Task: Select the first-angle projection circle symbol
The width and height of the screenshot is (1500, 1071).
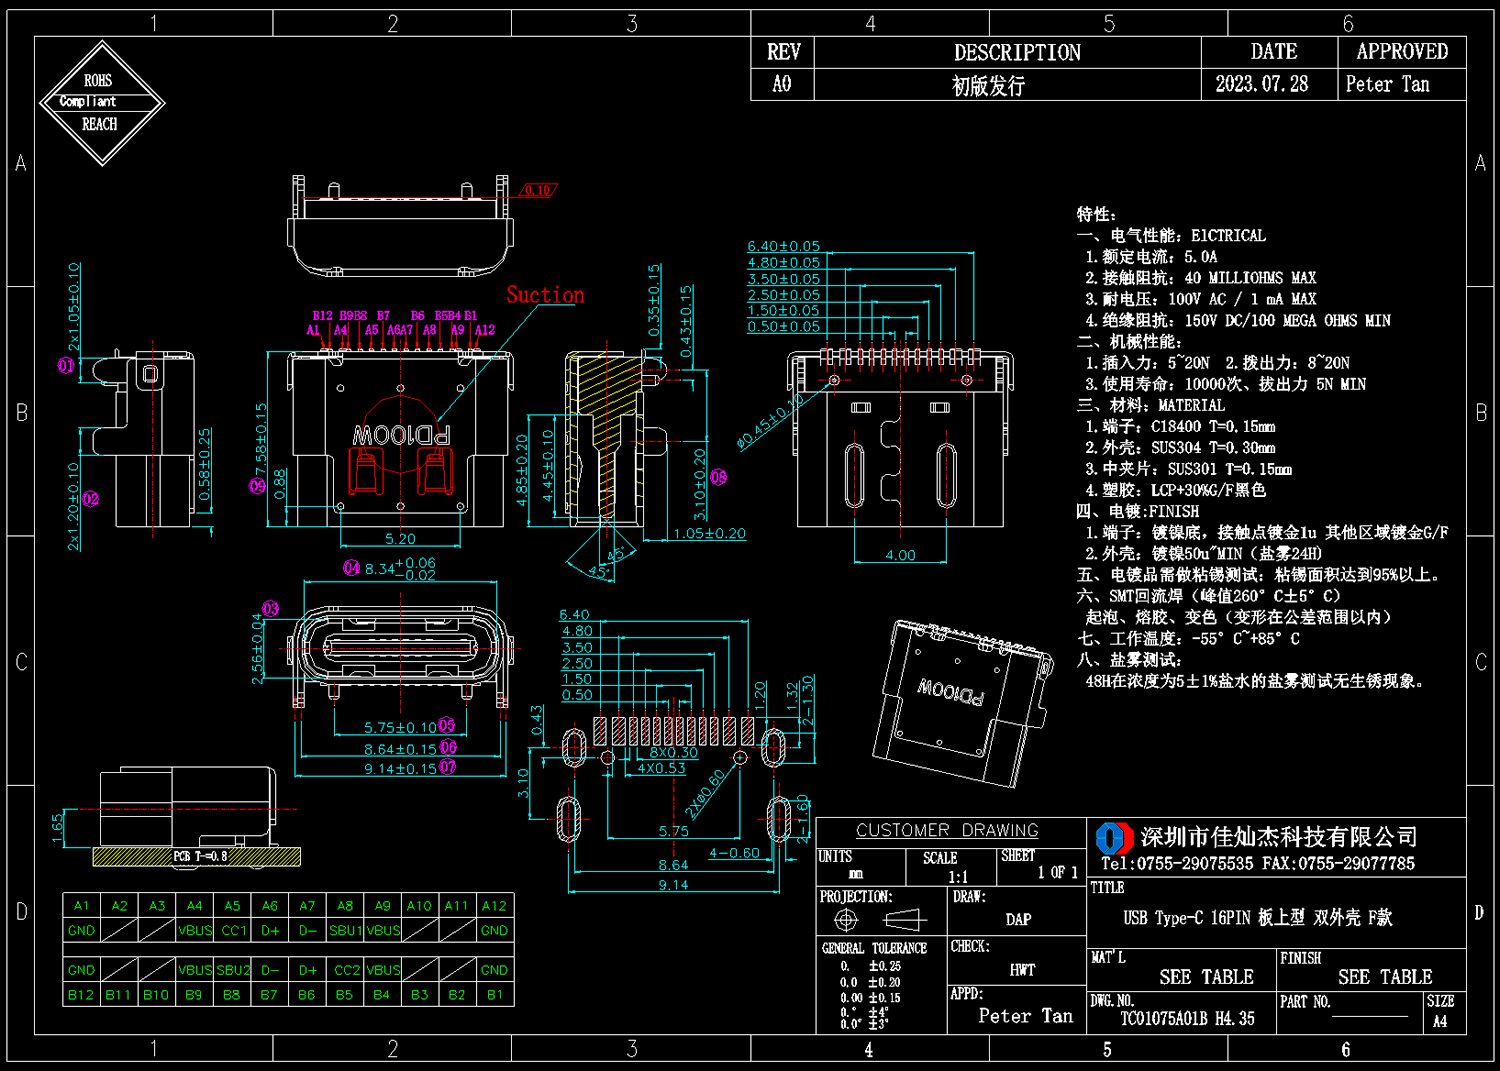Action: coord(846,919)
